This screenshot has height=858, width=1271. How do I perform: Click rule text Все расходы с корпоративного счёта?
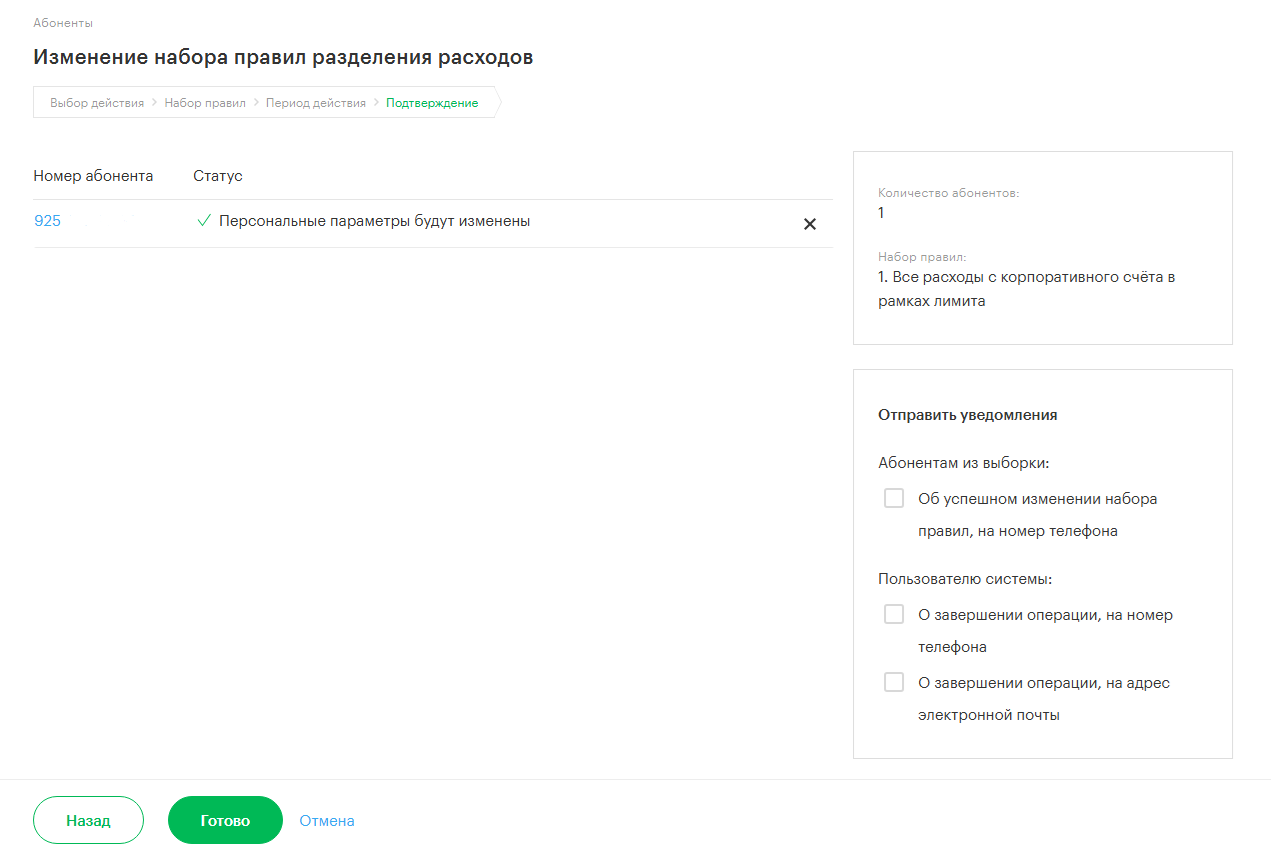coord(1026,289)
